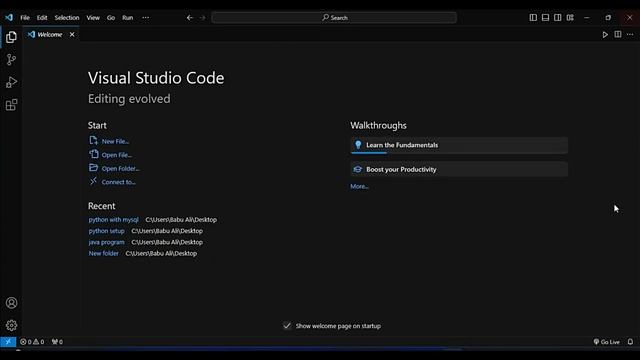This screenshot has width=640, height=360.
Task: Toggle primary side bar layout icon
Action: click(x=533, y=18)
